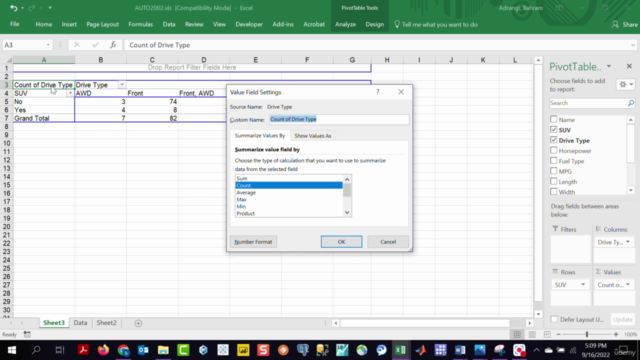
Task: Open SUV row filter dropdown in cell A4
Action: tap(70, 93)
